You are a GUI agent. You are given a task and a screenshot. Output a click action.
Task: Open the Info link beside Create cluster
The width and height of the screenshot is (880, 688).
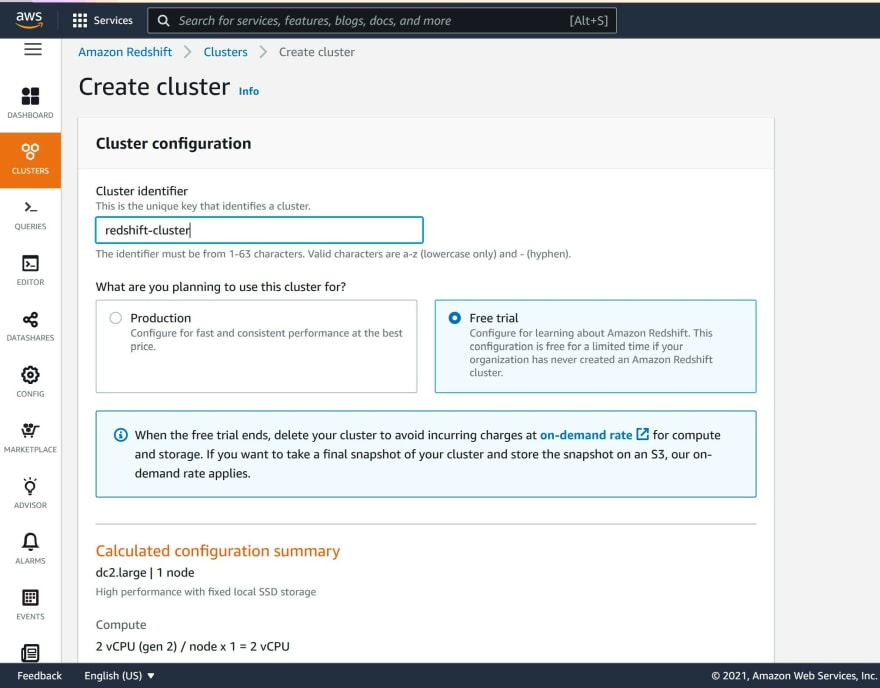coord(249,91)
